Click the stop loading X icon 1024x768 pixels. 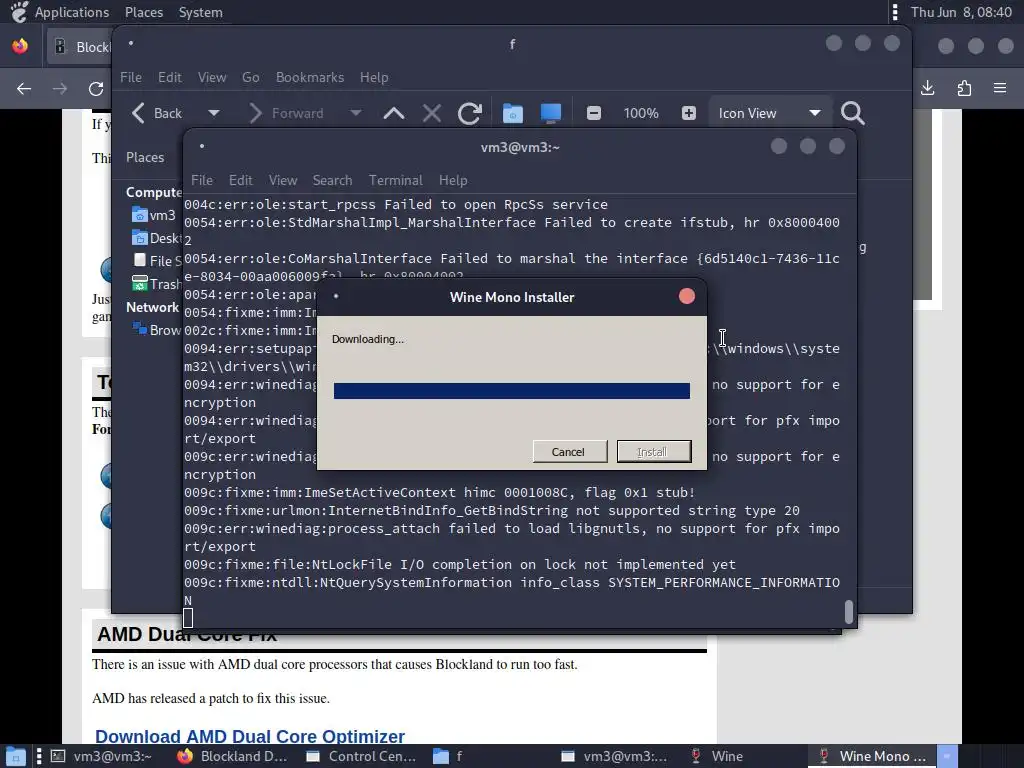click(x=432, y=114)
